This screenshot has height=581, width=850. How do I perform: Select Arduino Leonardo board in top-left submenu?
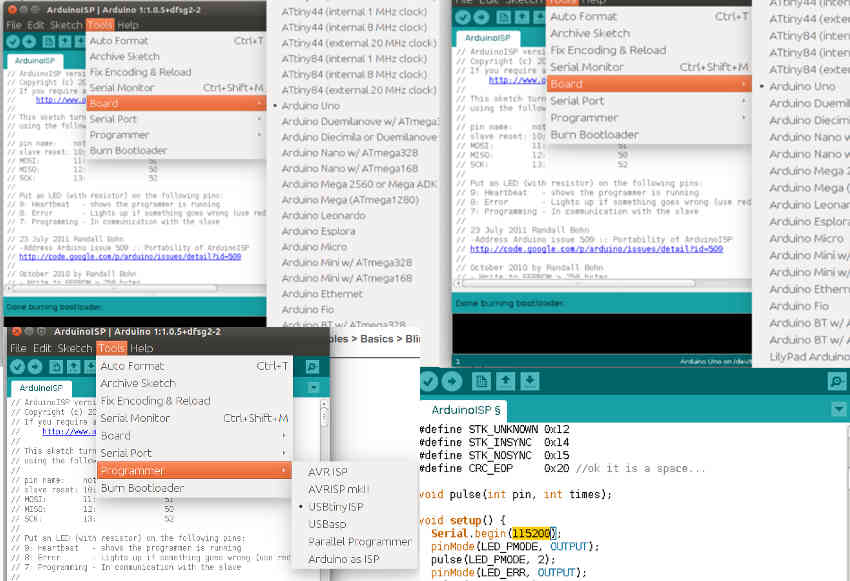(x=324, y=216)
